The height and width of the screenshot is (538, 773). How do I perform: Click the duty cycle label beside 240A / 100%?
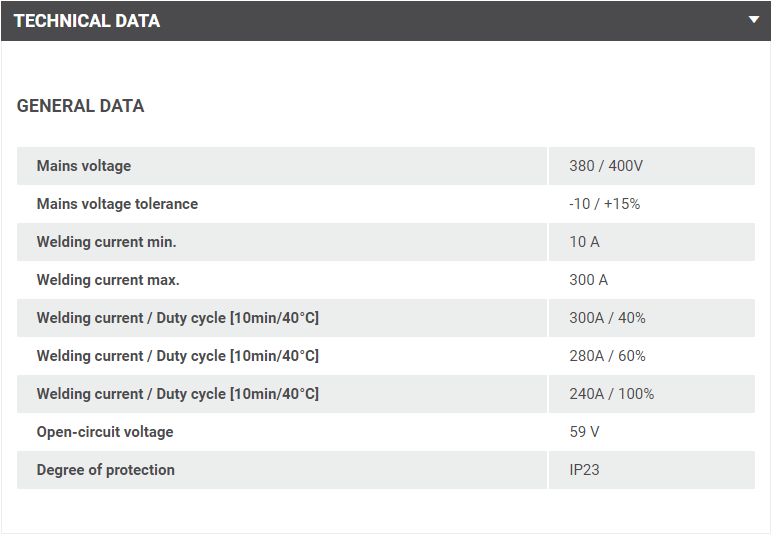coord(177,394)
